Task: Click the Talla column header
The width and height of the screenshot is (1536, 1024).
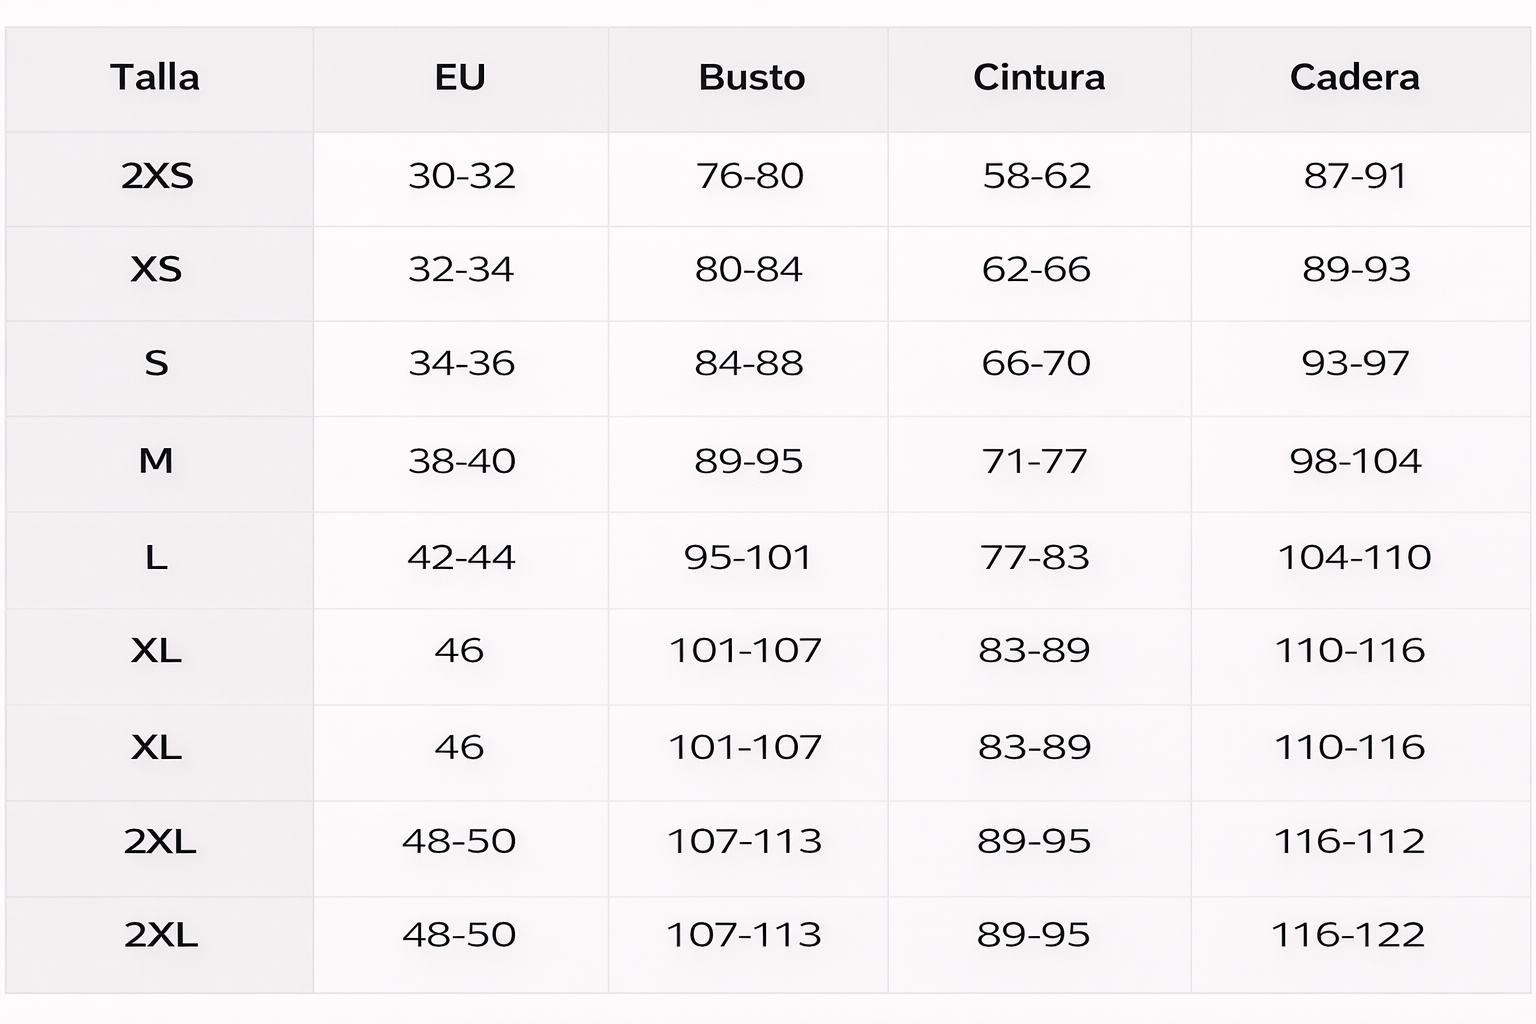Action: point(155,78)
